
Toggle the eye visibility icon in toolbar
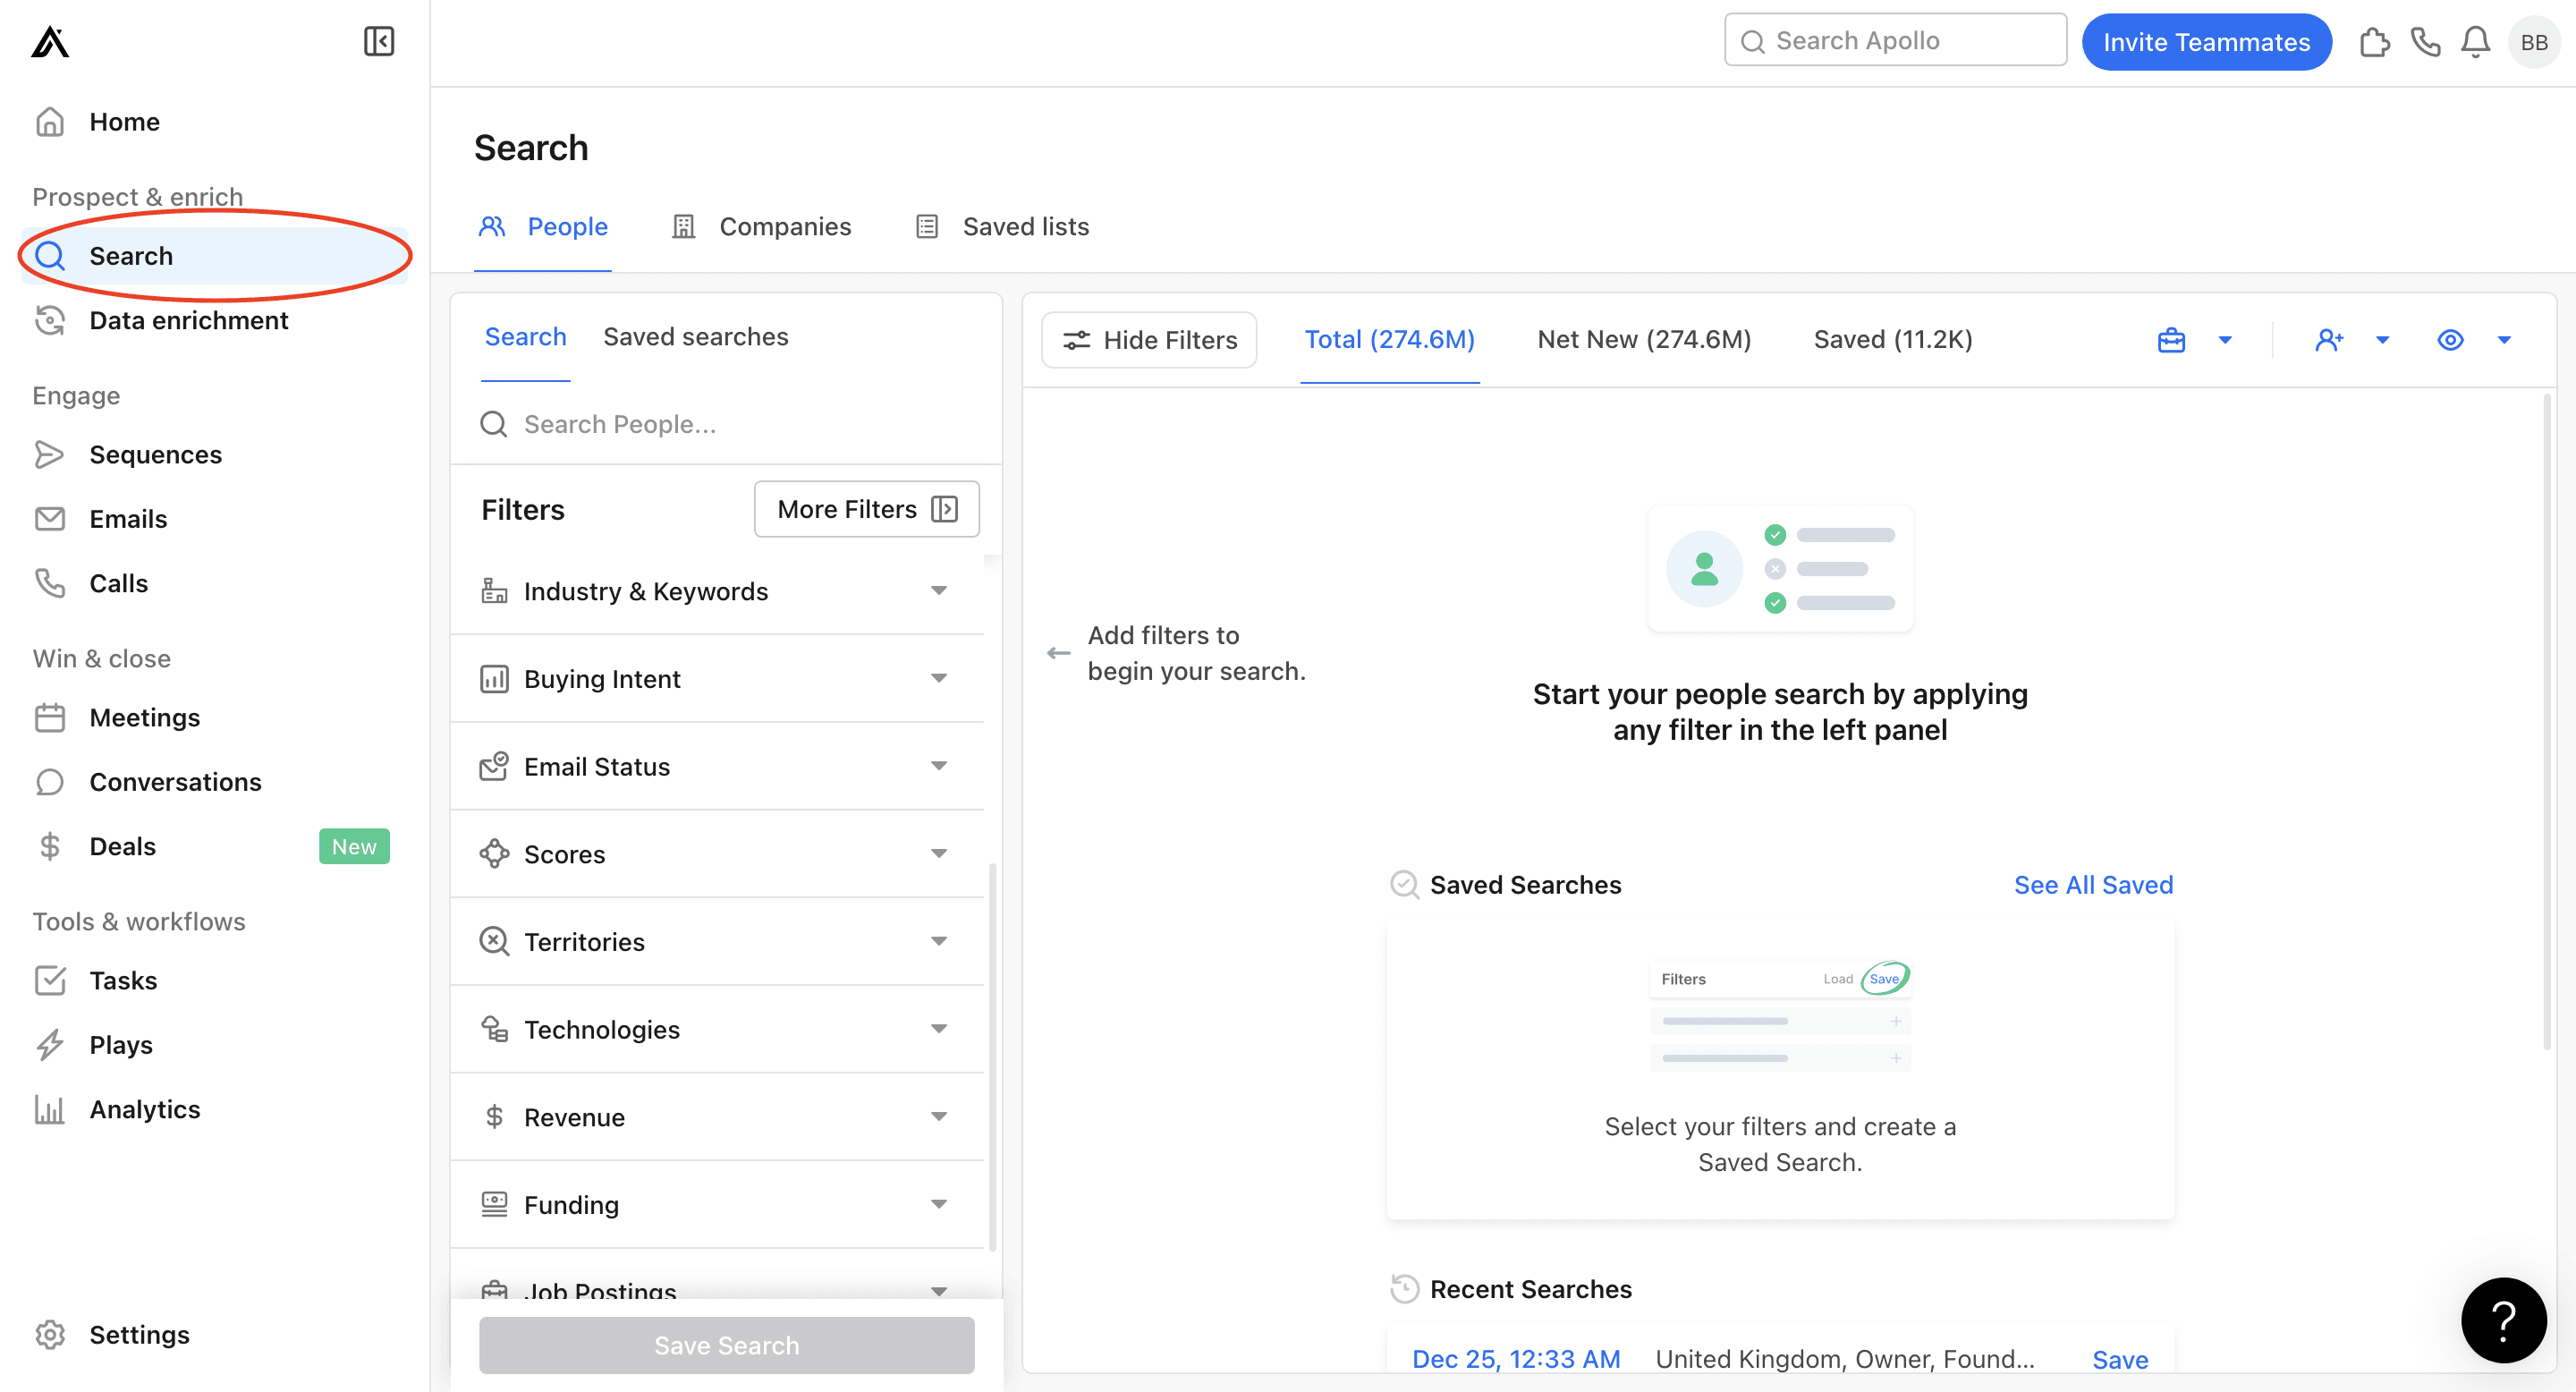coord(2449,340)
